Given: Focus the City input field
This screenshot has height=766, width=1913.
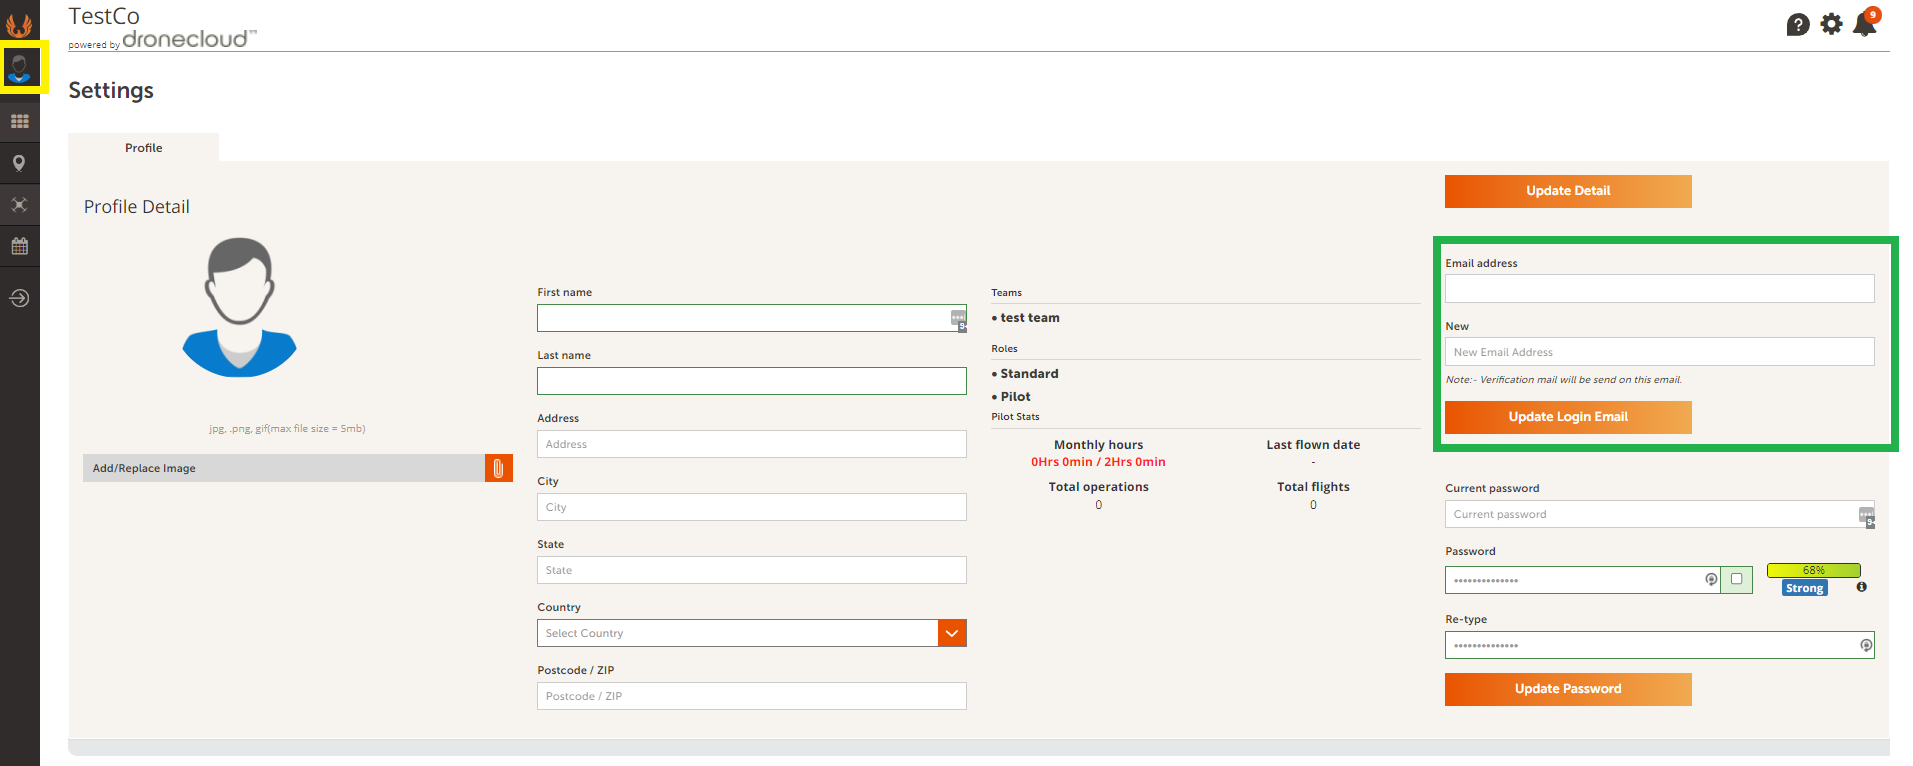Looking at the screenshot, I should click(752, 507).
